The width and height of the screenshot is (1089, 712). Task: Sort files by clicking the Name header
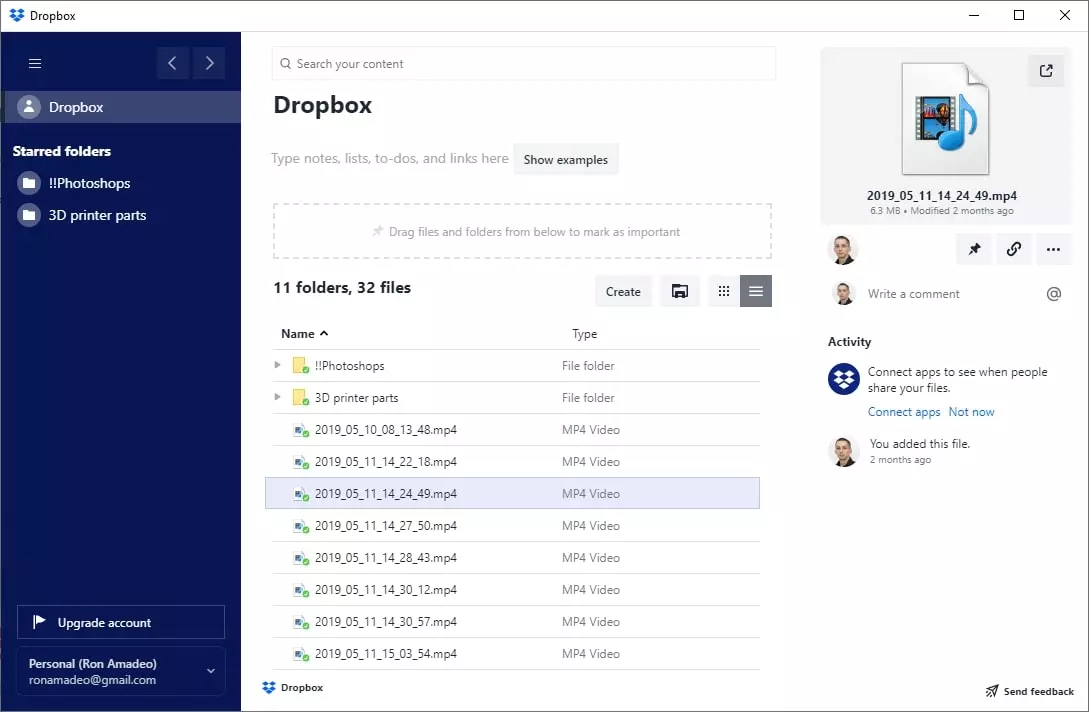click(x=297, y=333)
